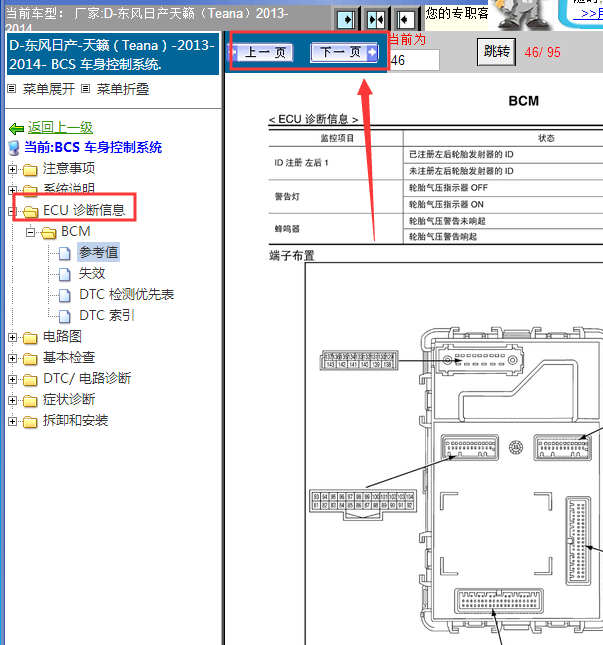Viewport: 603px width, 645px height.
Task: Go to next page with 下一页
Action: click(x=344, y=52)
